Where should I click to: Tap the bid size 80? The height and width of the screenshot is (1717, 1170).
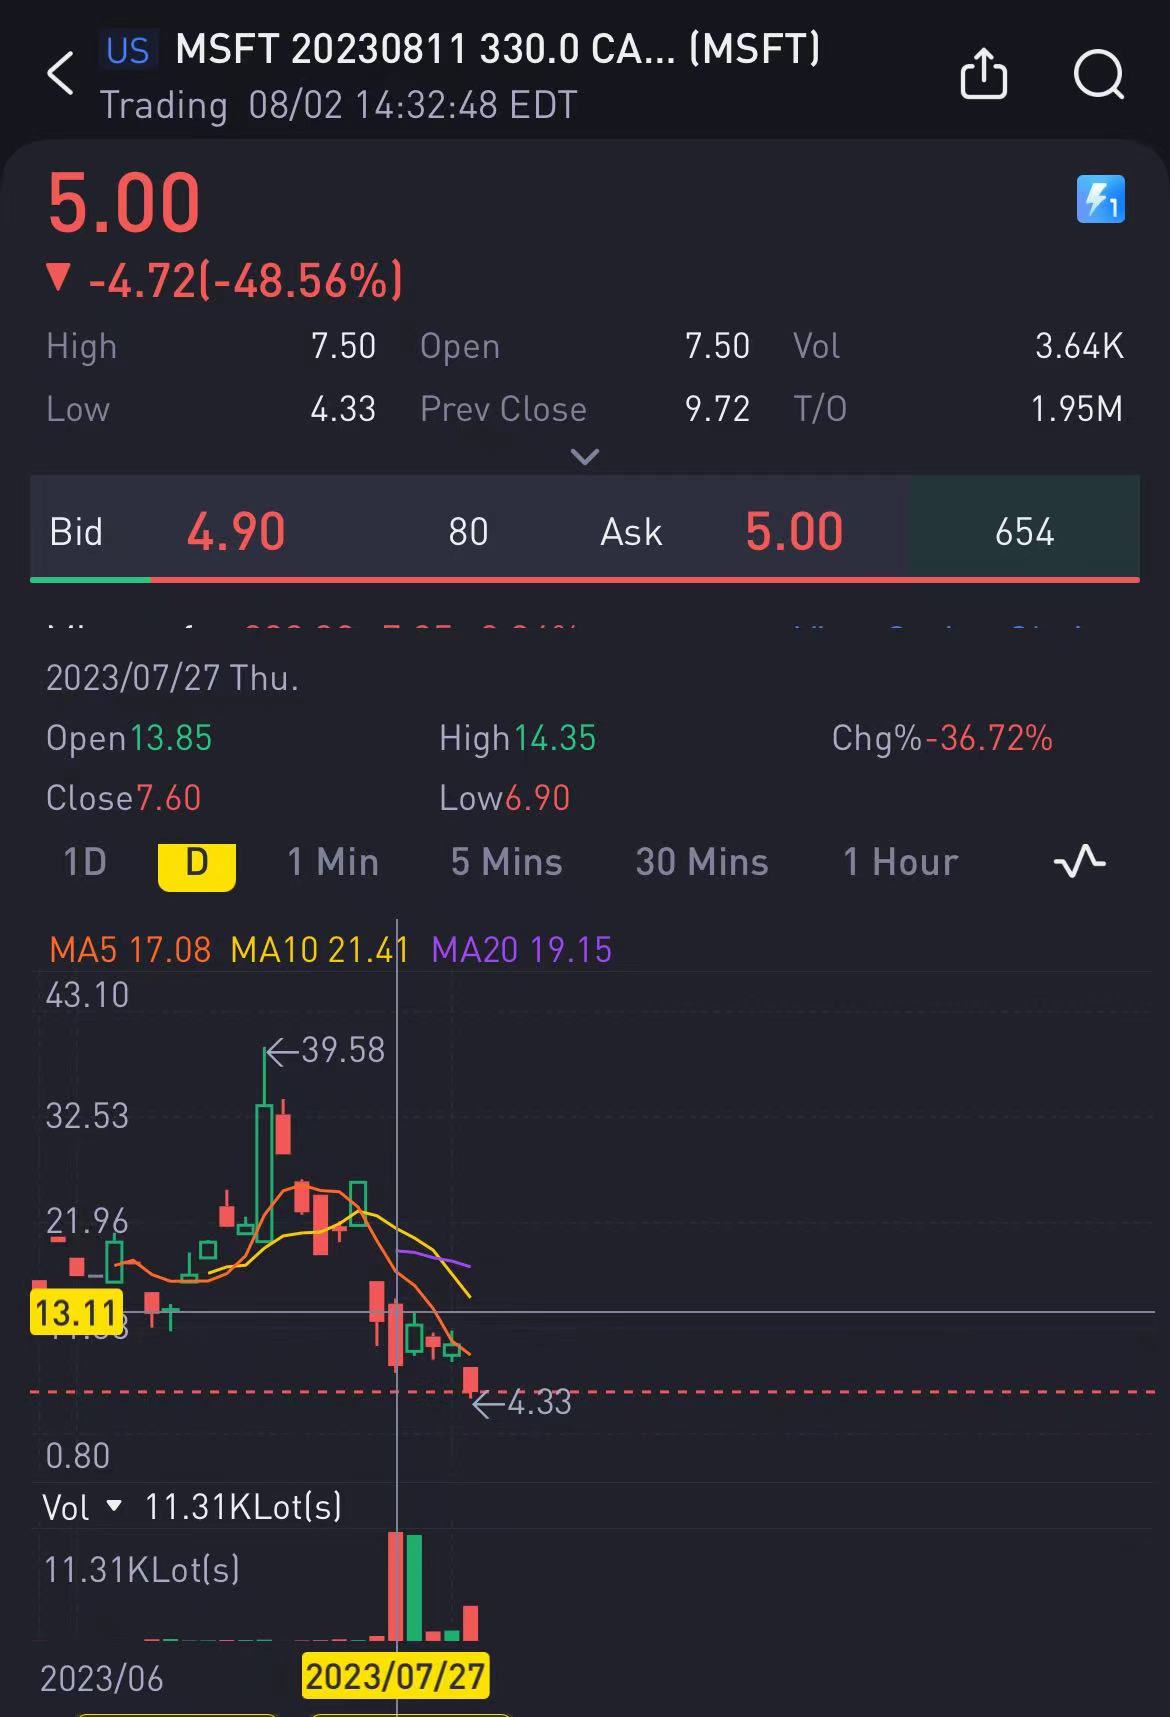tap(468, 532)
